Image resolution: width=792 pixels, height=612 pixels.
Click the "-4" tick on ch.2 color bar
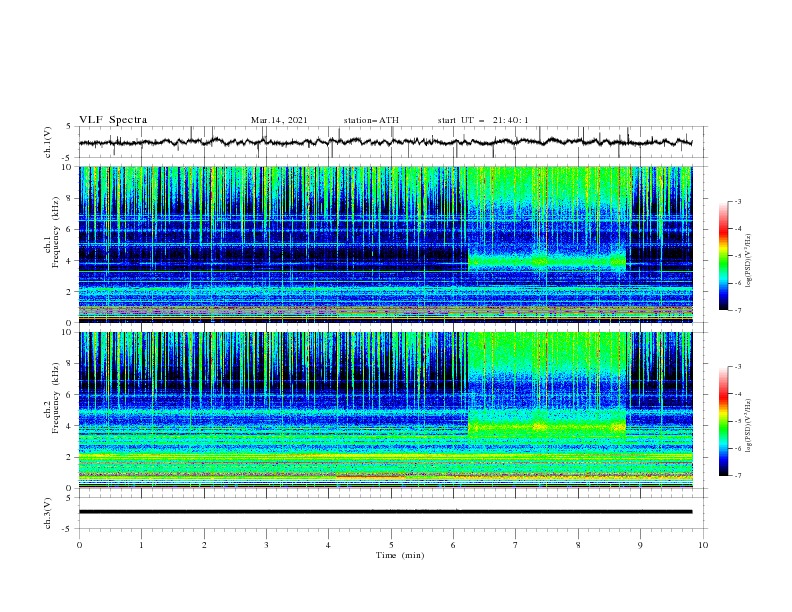pos(737,394)
